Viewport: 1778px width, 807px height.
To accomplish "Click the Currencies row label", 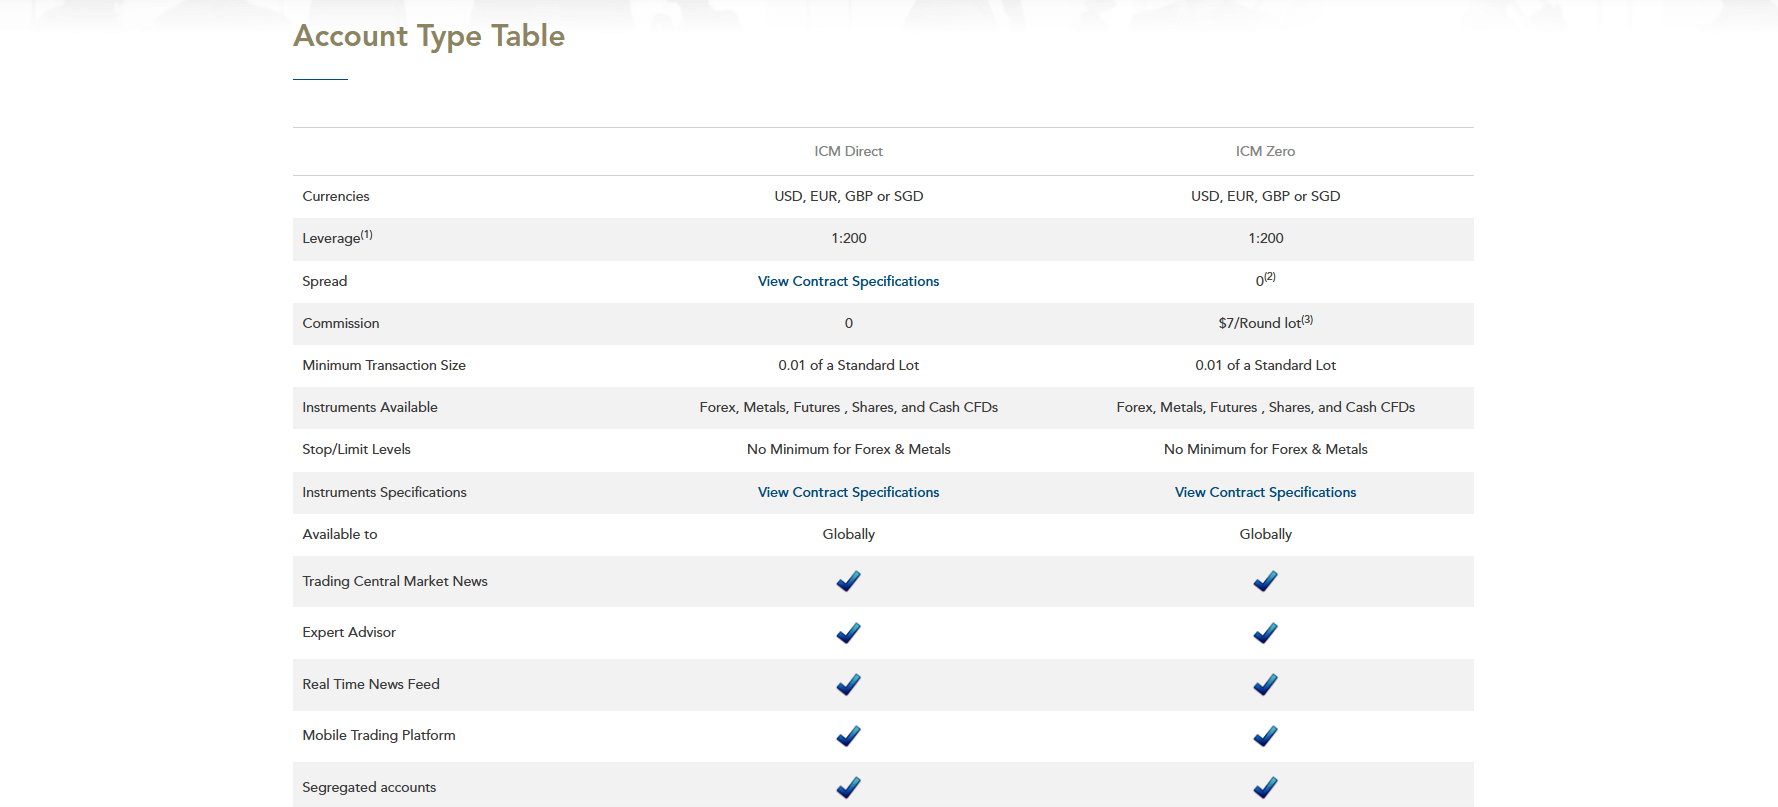I will (336, 196).
